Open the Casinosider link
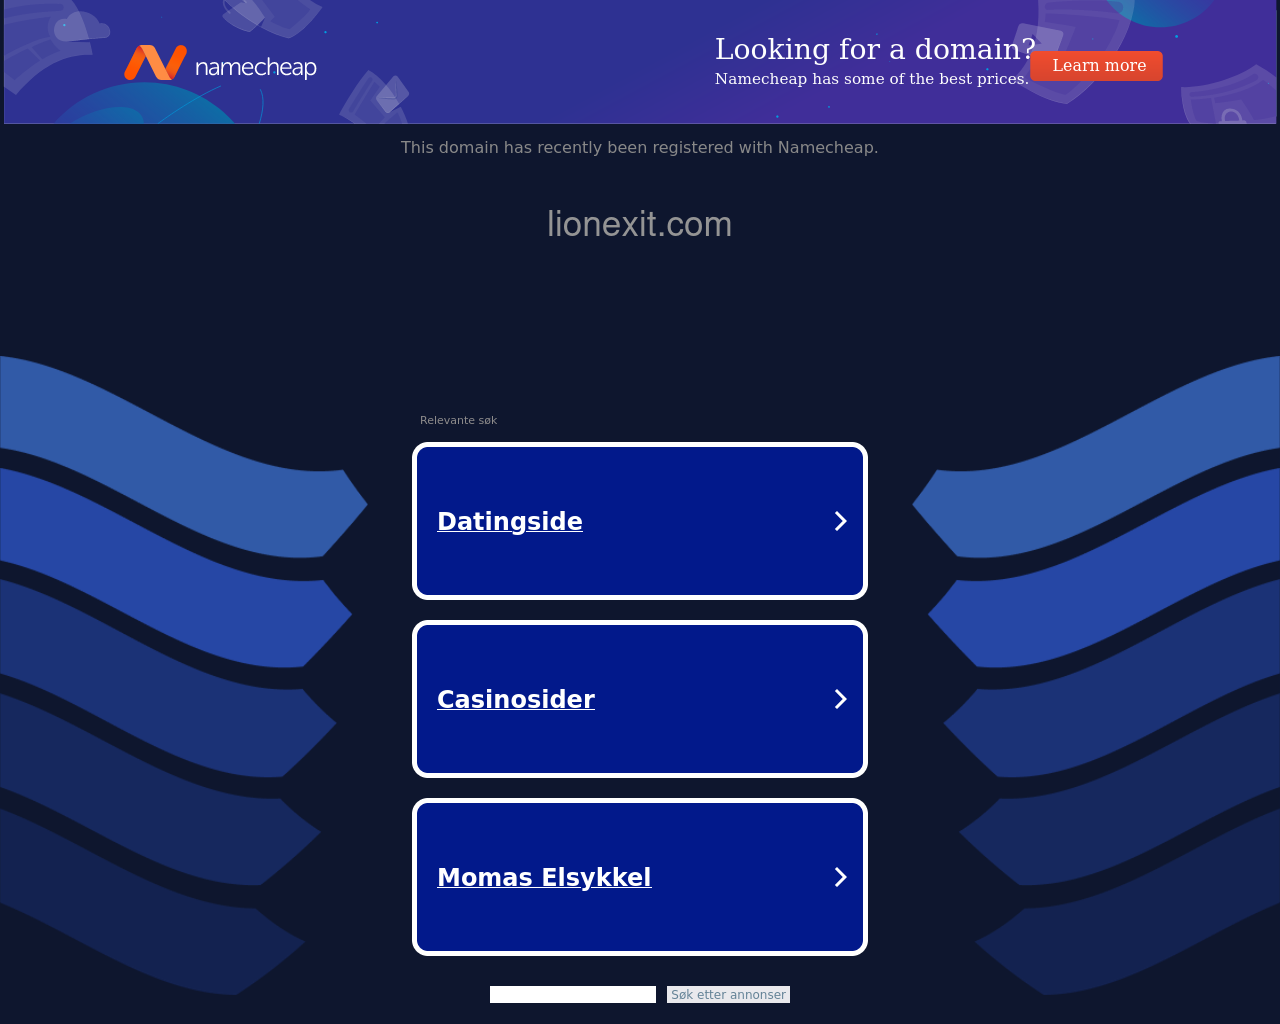The height and width of the screenshot is (1024, 1280). [x=516, y=699]
